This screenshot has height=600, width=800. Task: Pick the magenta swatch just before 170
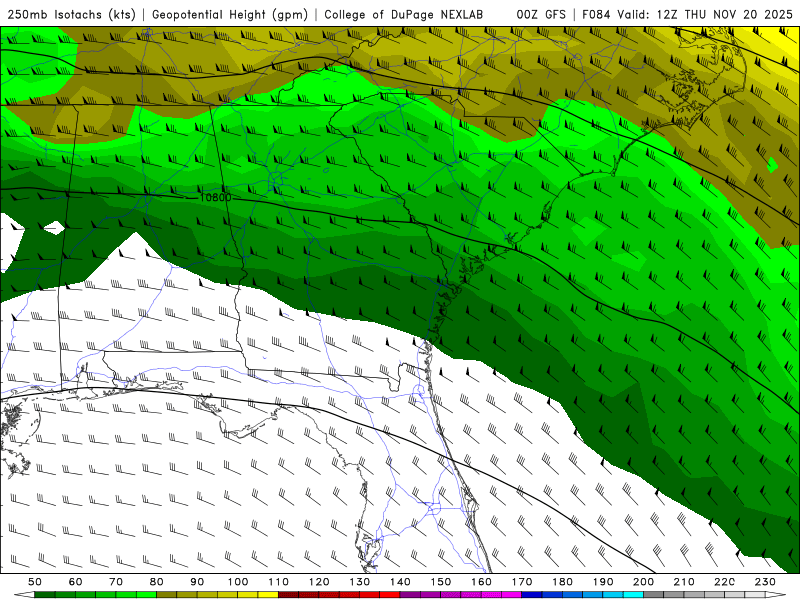(511, 595)
